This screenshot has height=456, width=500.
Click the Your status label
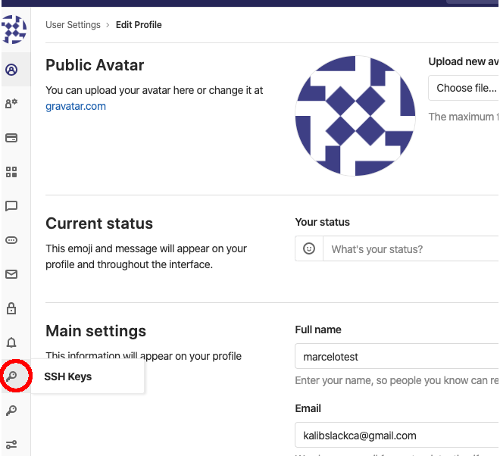coord(322,222)
